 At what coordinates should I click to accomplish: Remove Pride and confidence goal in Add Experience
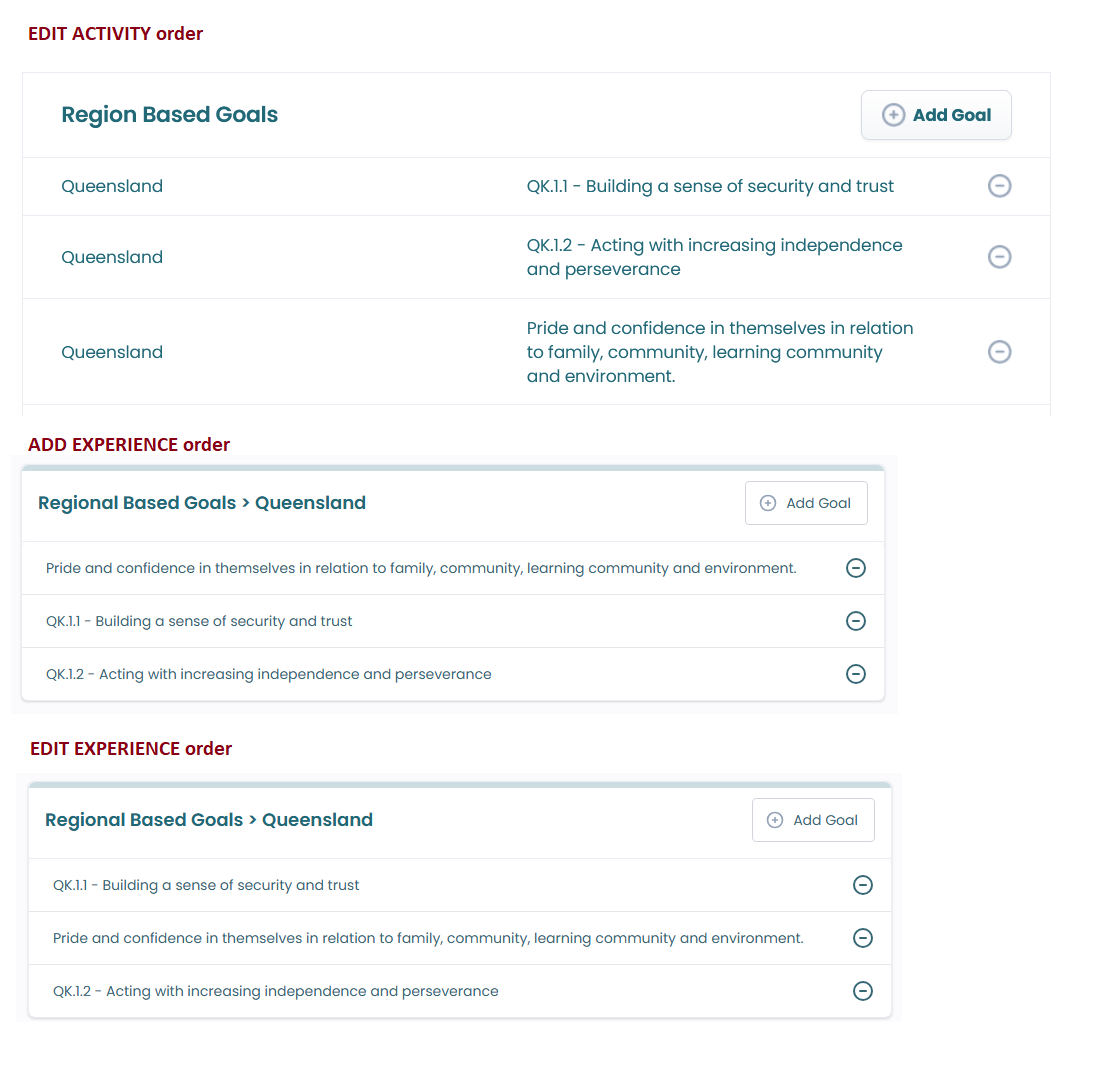point(856,568)
